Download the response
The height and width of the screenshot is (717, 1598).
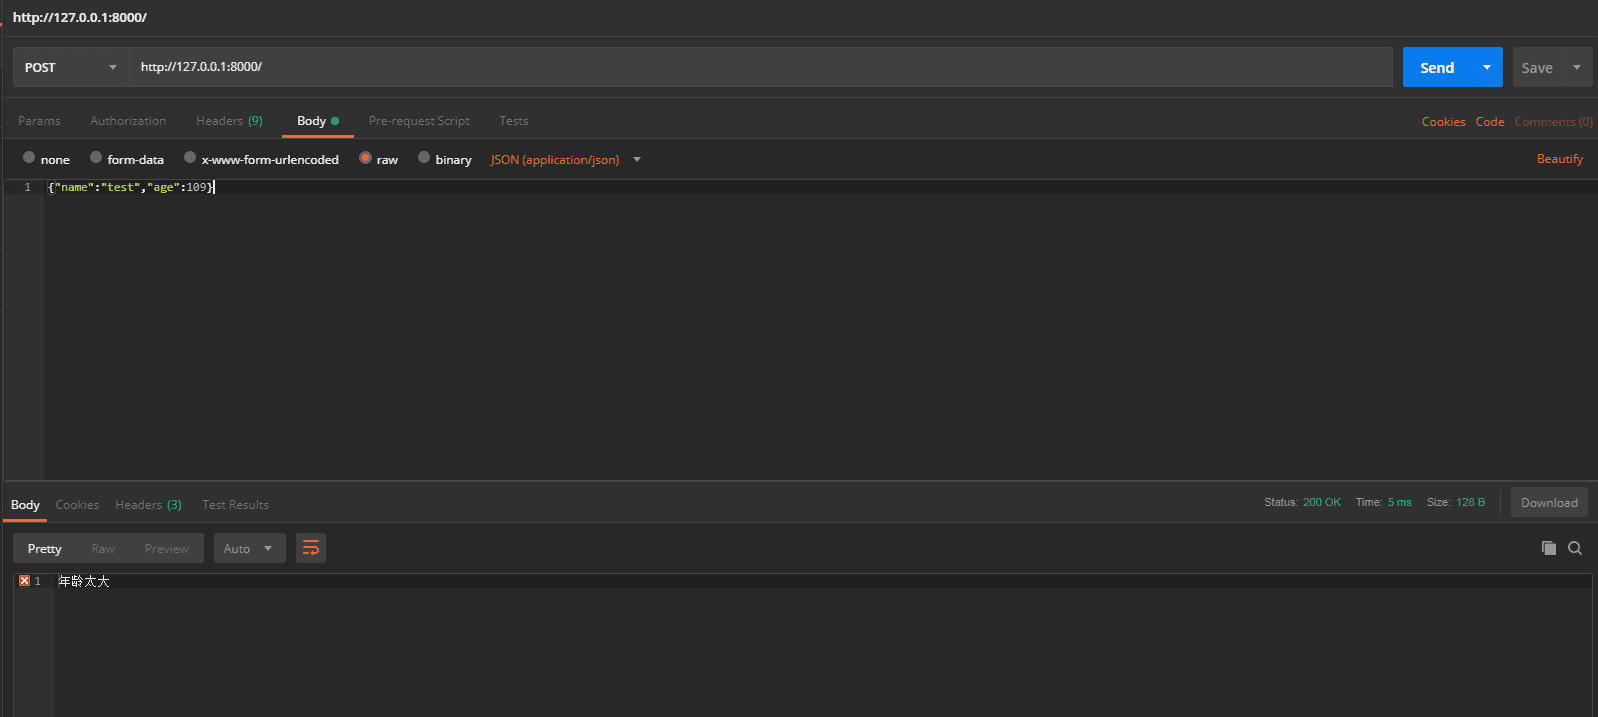pos(1549,502)
